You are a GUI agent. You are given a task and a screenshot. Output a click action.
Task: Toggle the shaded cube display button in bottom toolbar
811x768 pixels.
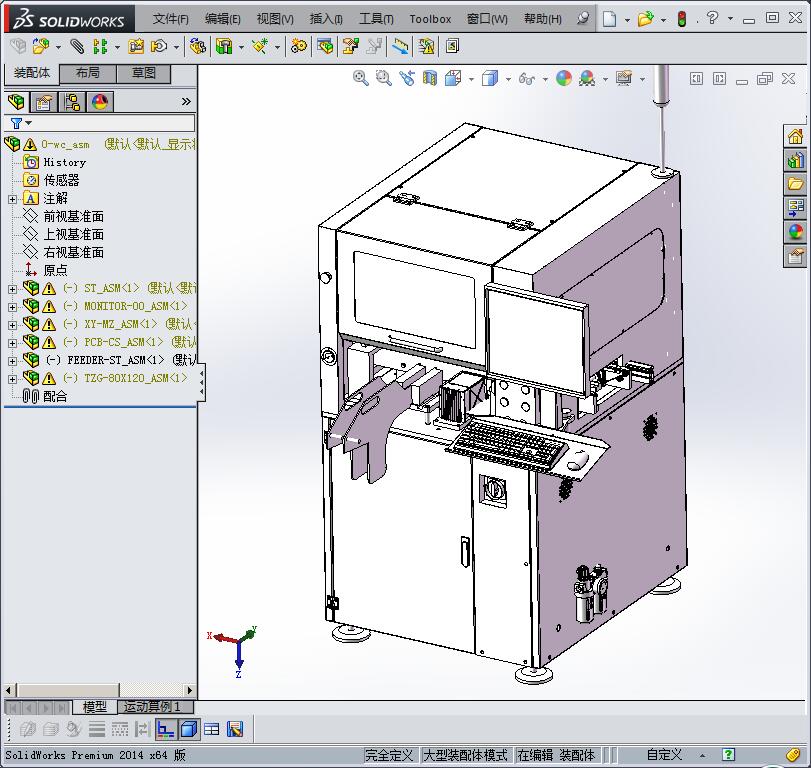pos(189,730)
